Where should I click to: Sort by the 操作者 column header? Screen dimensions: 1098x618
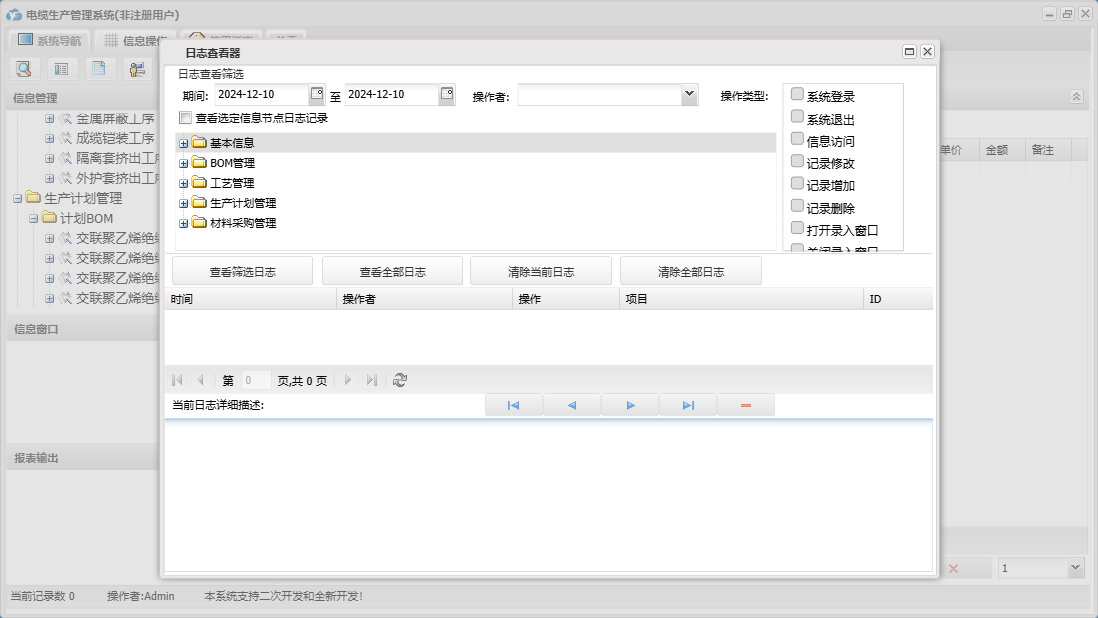(x=358, y=299)
